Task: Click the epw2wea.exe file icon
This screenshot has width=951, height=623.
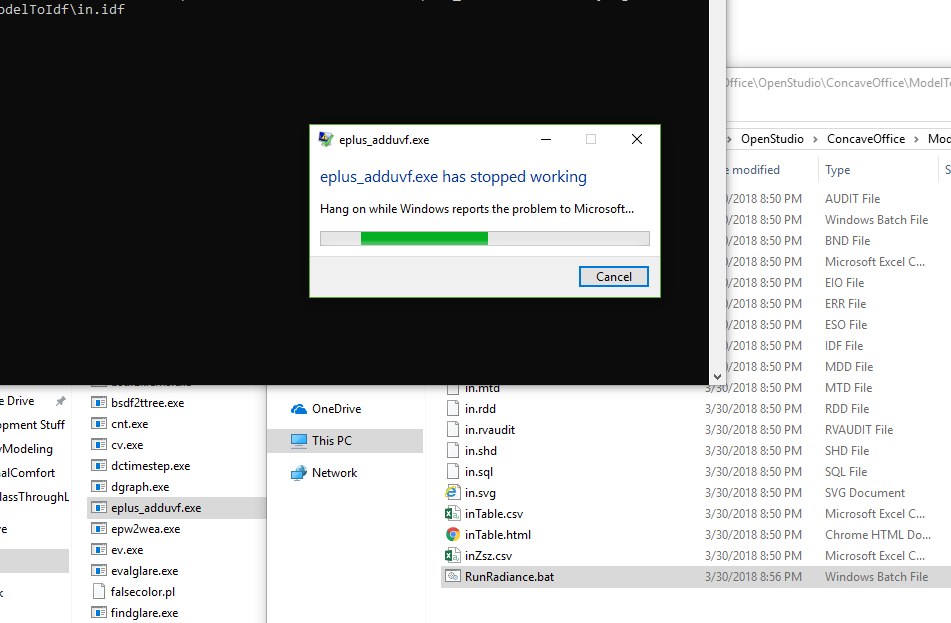Action: [99, 529]
